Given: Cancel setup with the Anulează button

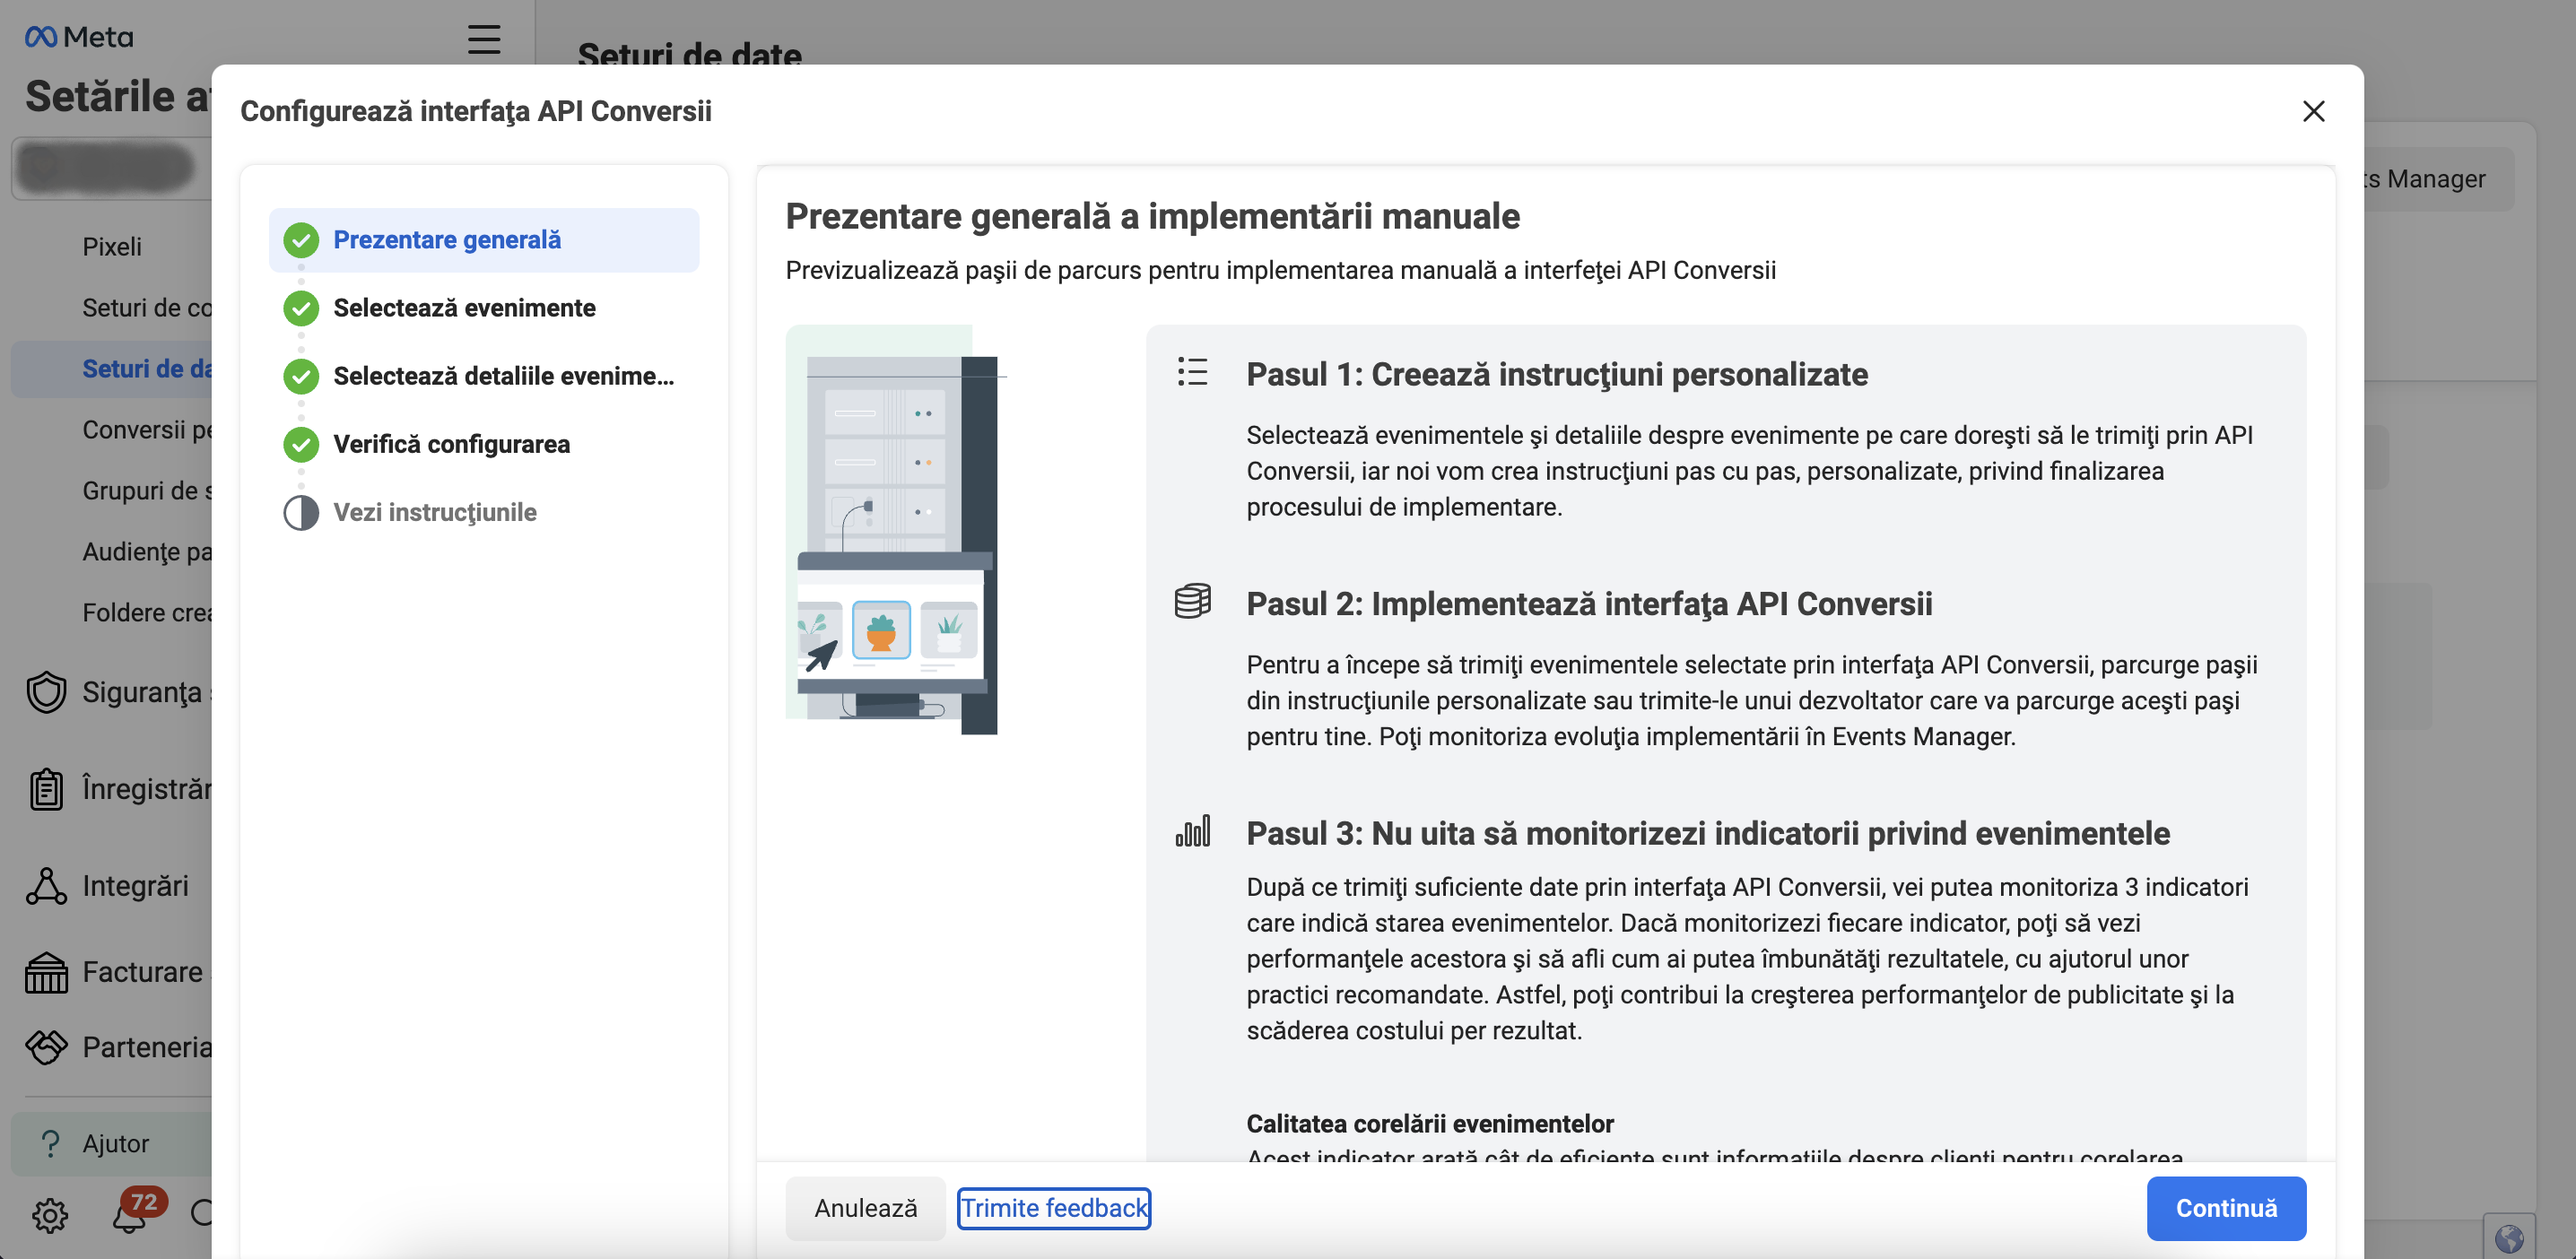Looking at the screenshot, I should [865, 1207].
